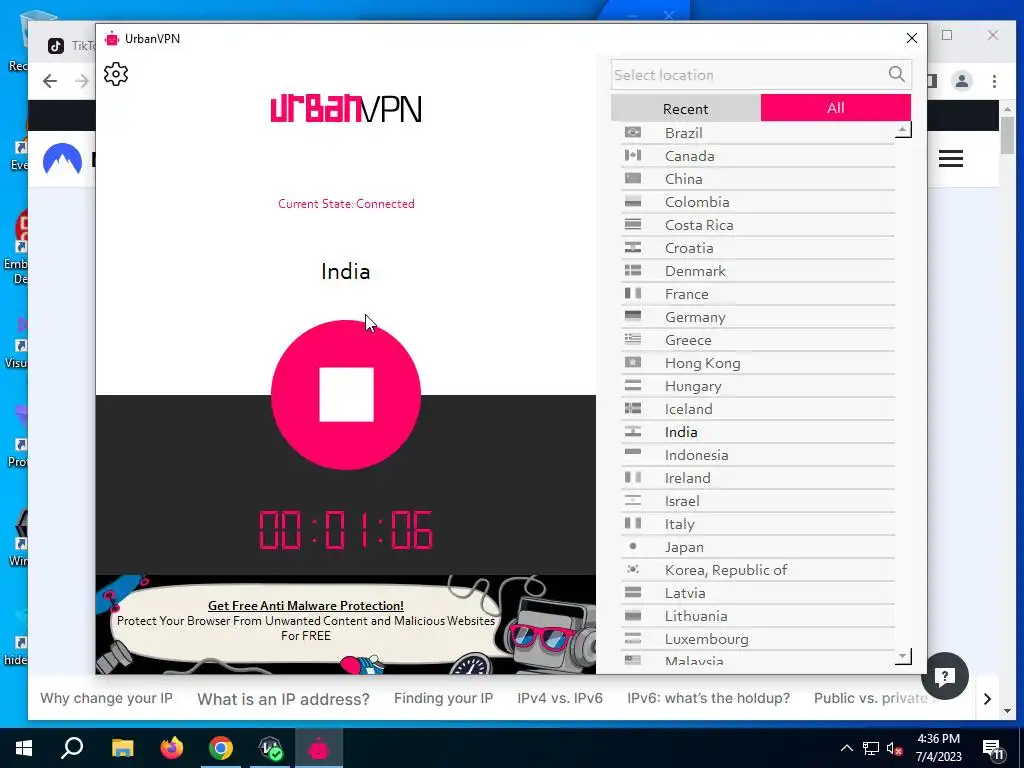Pick Korea, Republic of location

758,570
